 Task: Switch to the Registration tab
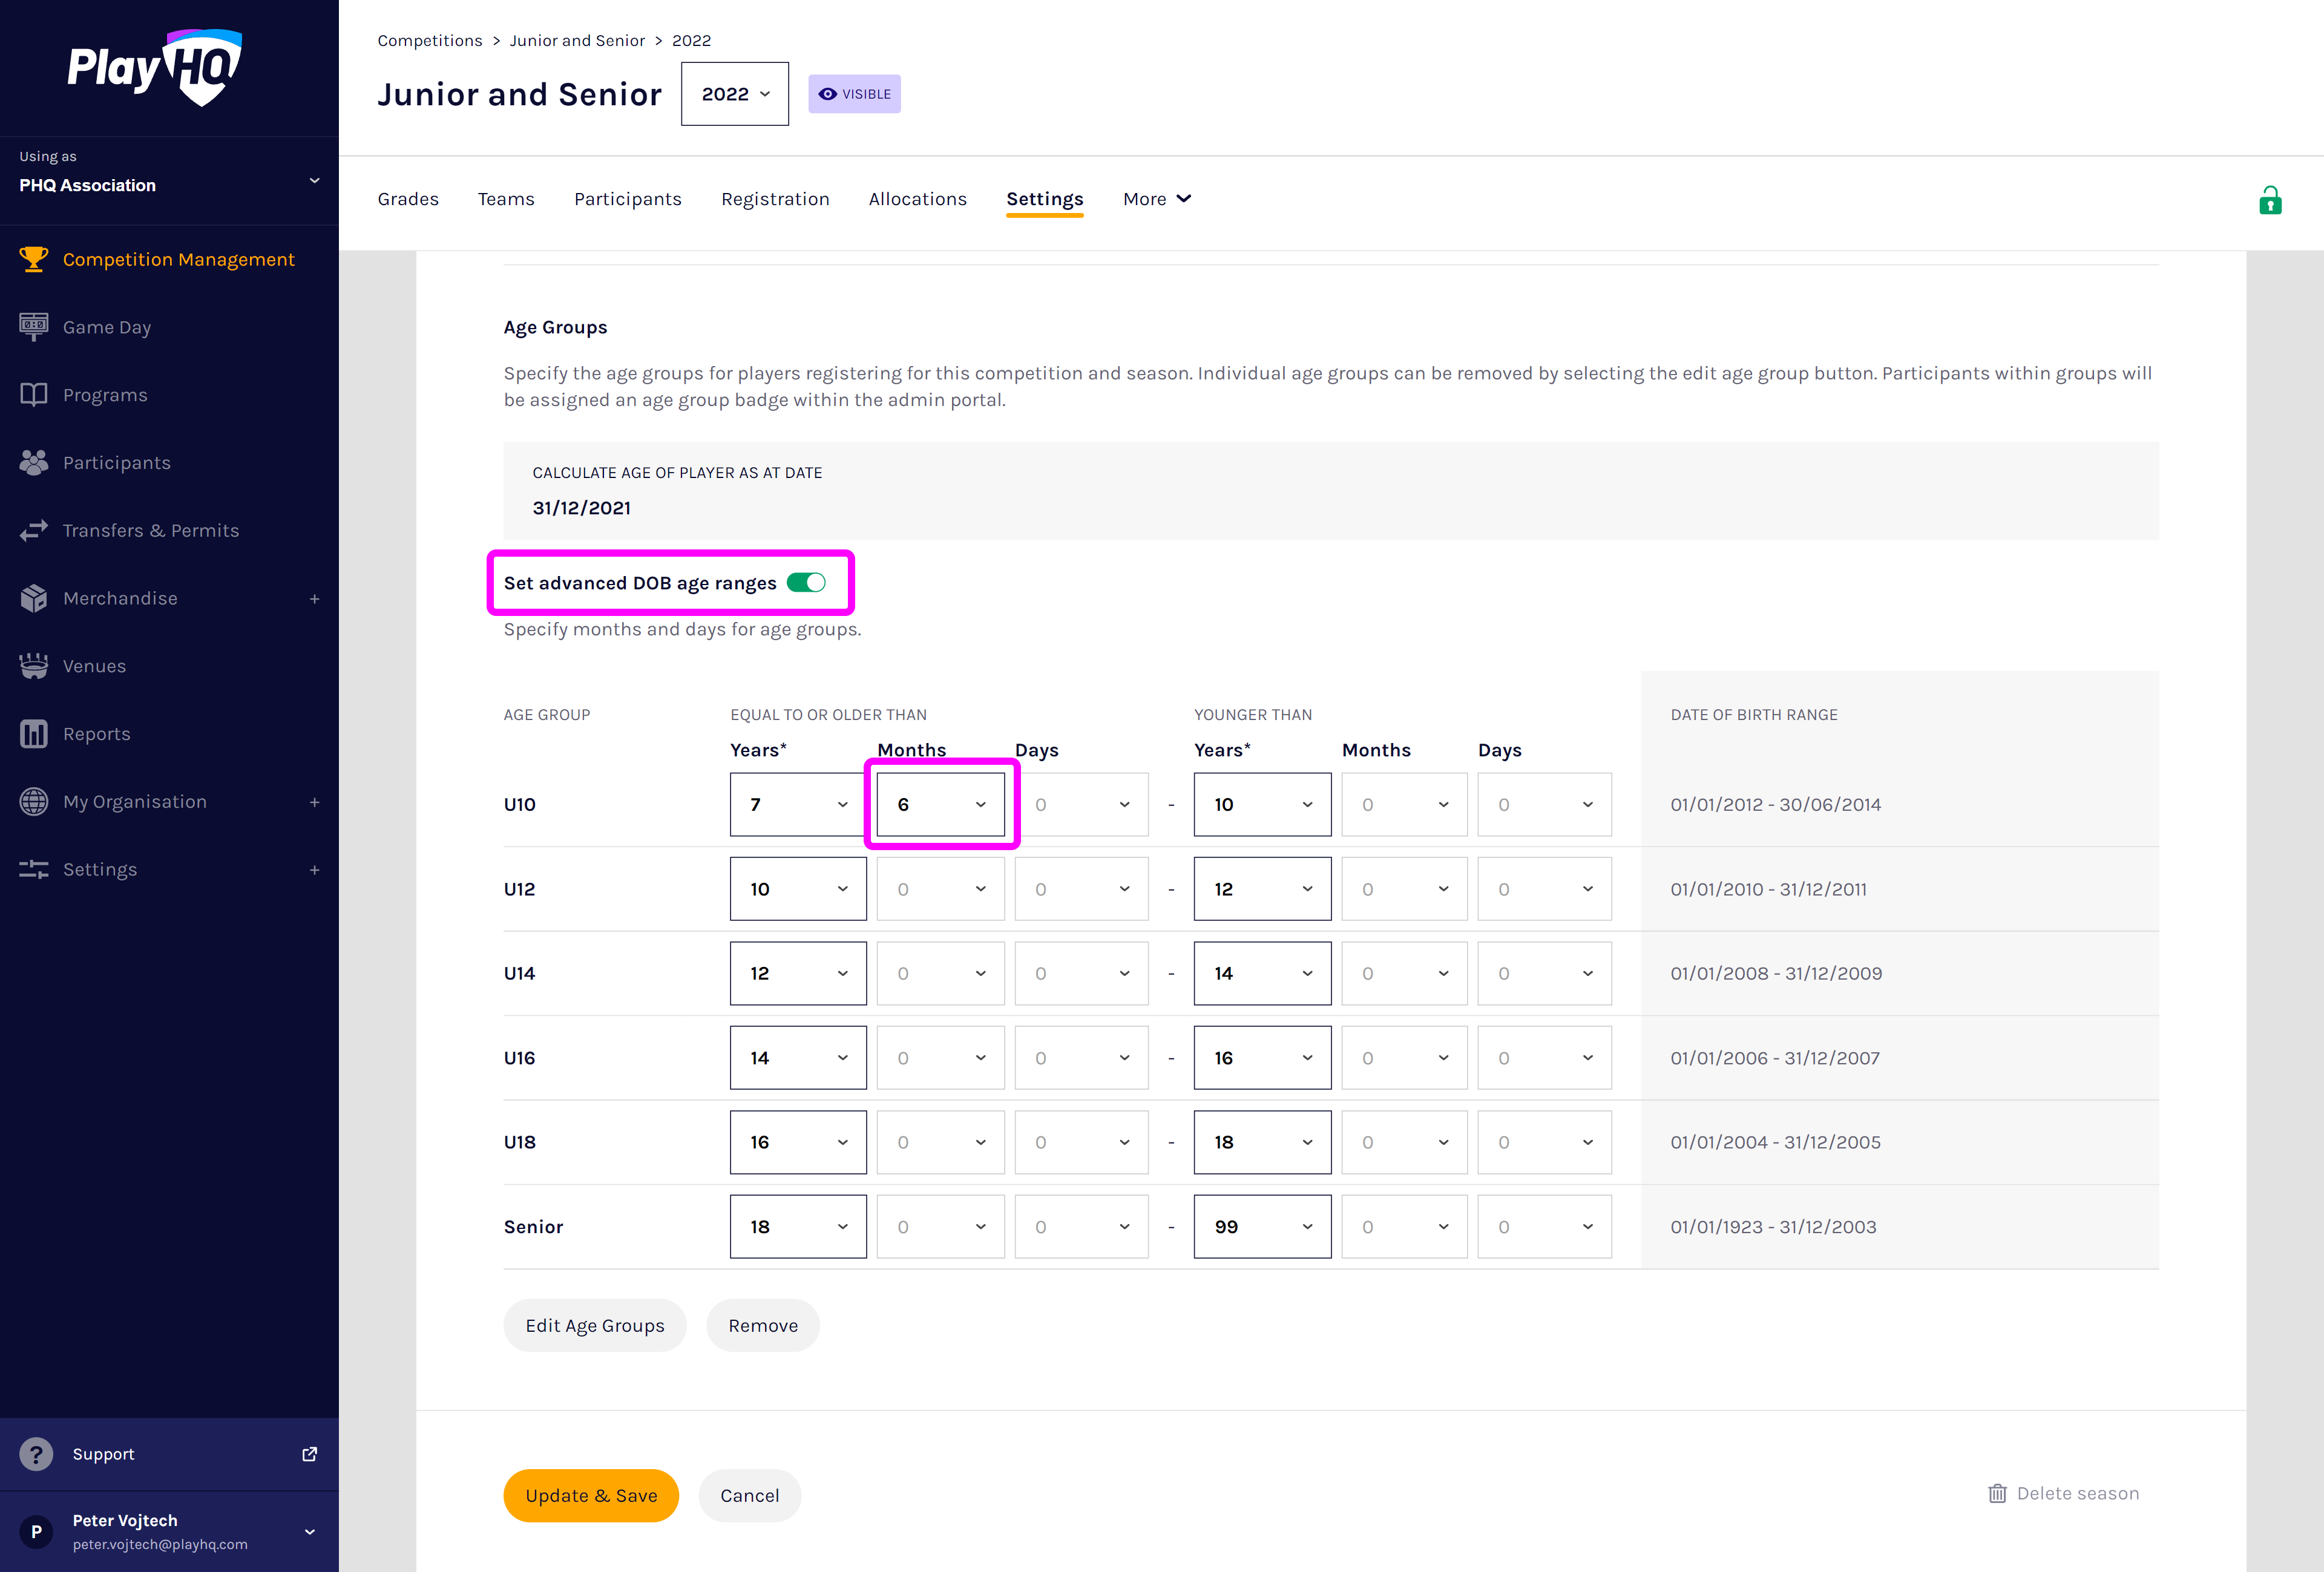pyautogui.click(x=775, y=199)
